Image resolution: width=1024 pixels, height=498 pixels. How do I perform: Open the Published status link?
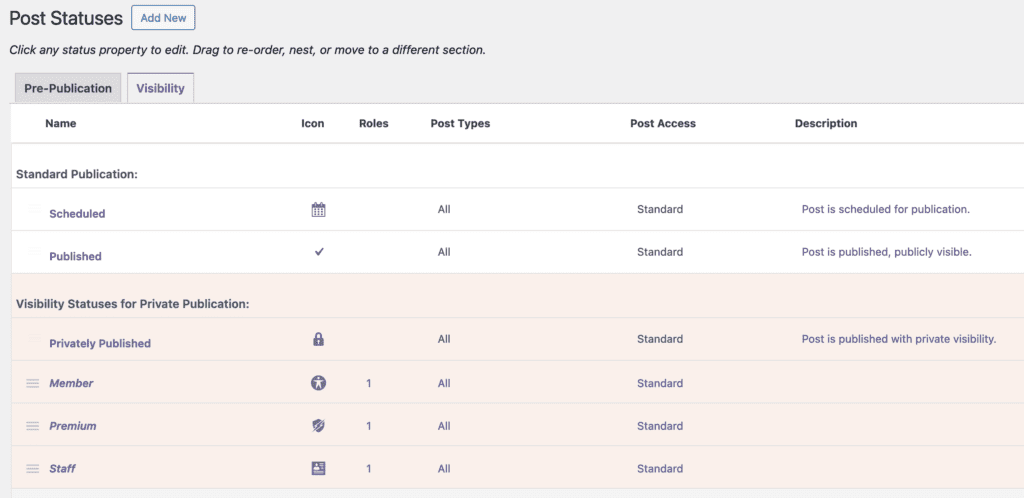pos(75,256)
